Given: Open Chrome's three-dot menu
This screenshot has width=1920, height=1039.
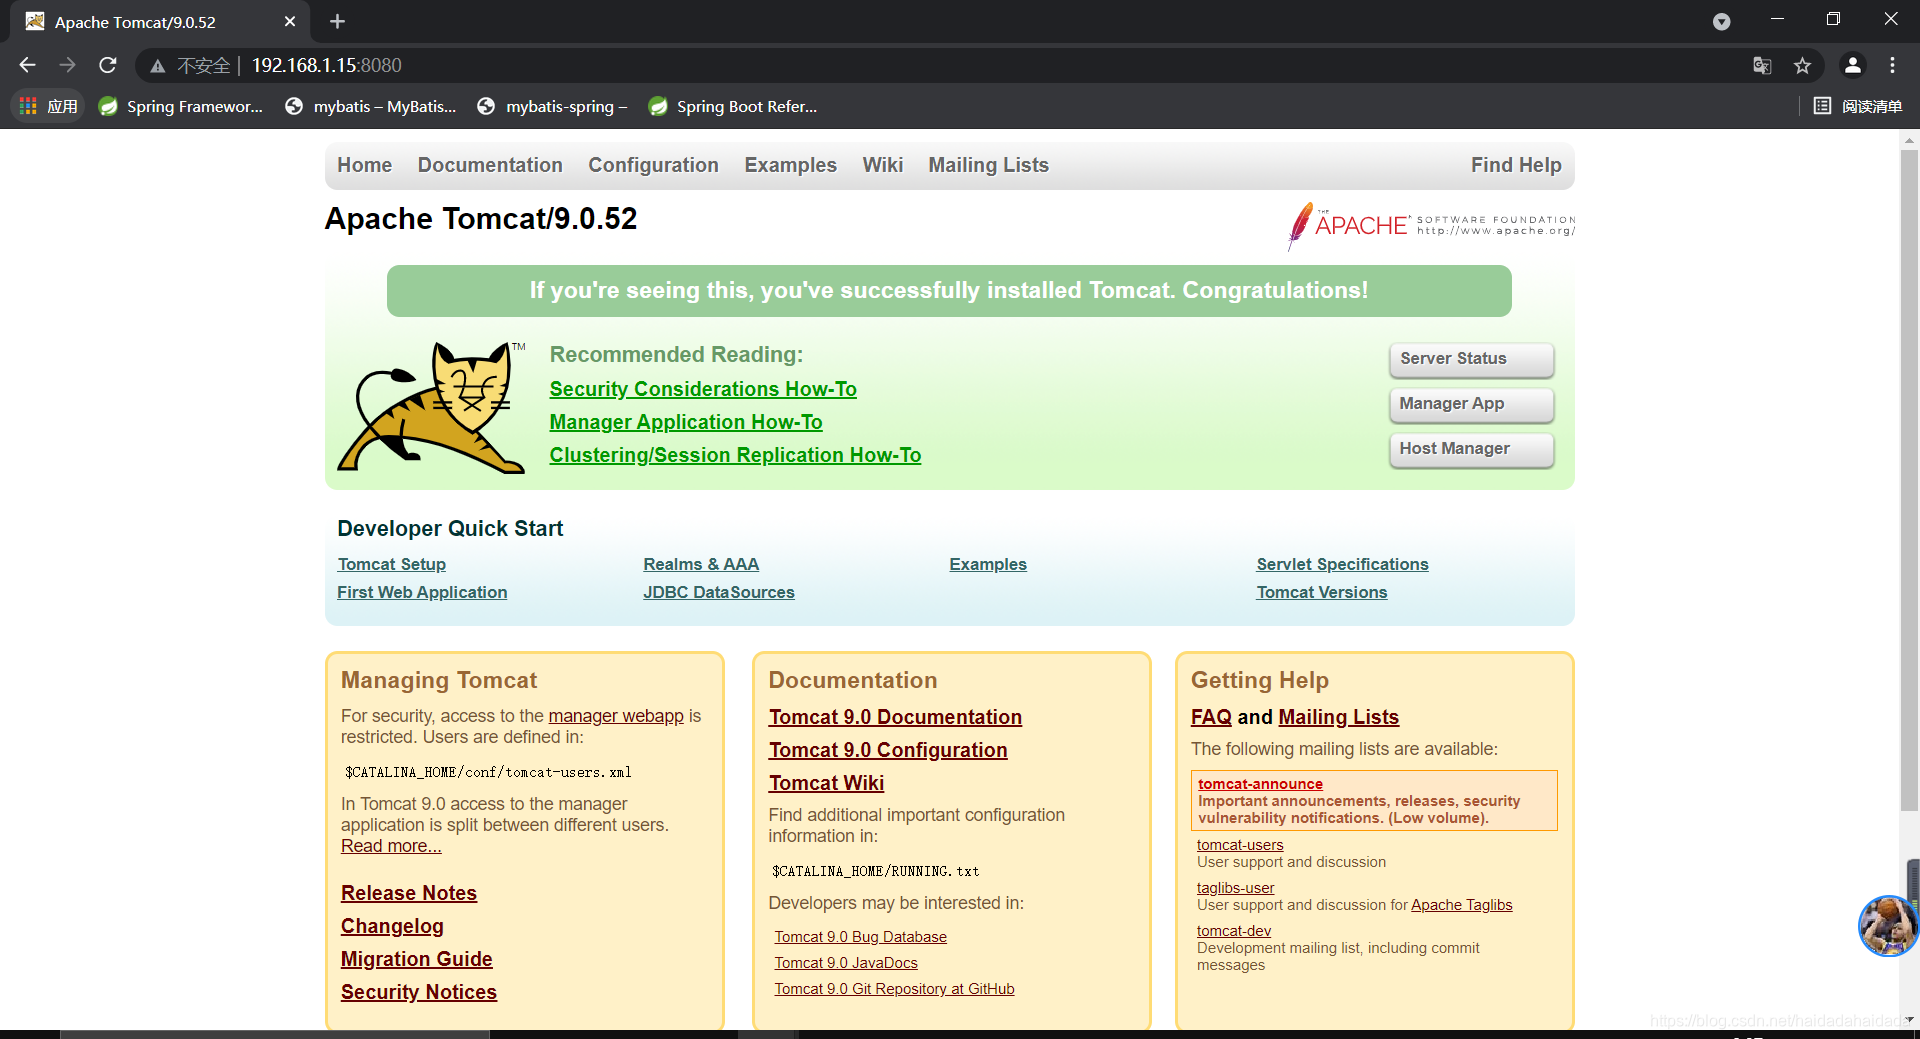Looking at the screenshot, I should tap(1893, 65).
